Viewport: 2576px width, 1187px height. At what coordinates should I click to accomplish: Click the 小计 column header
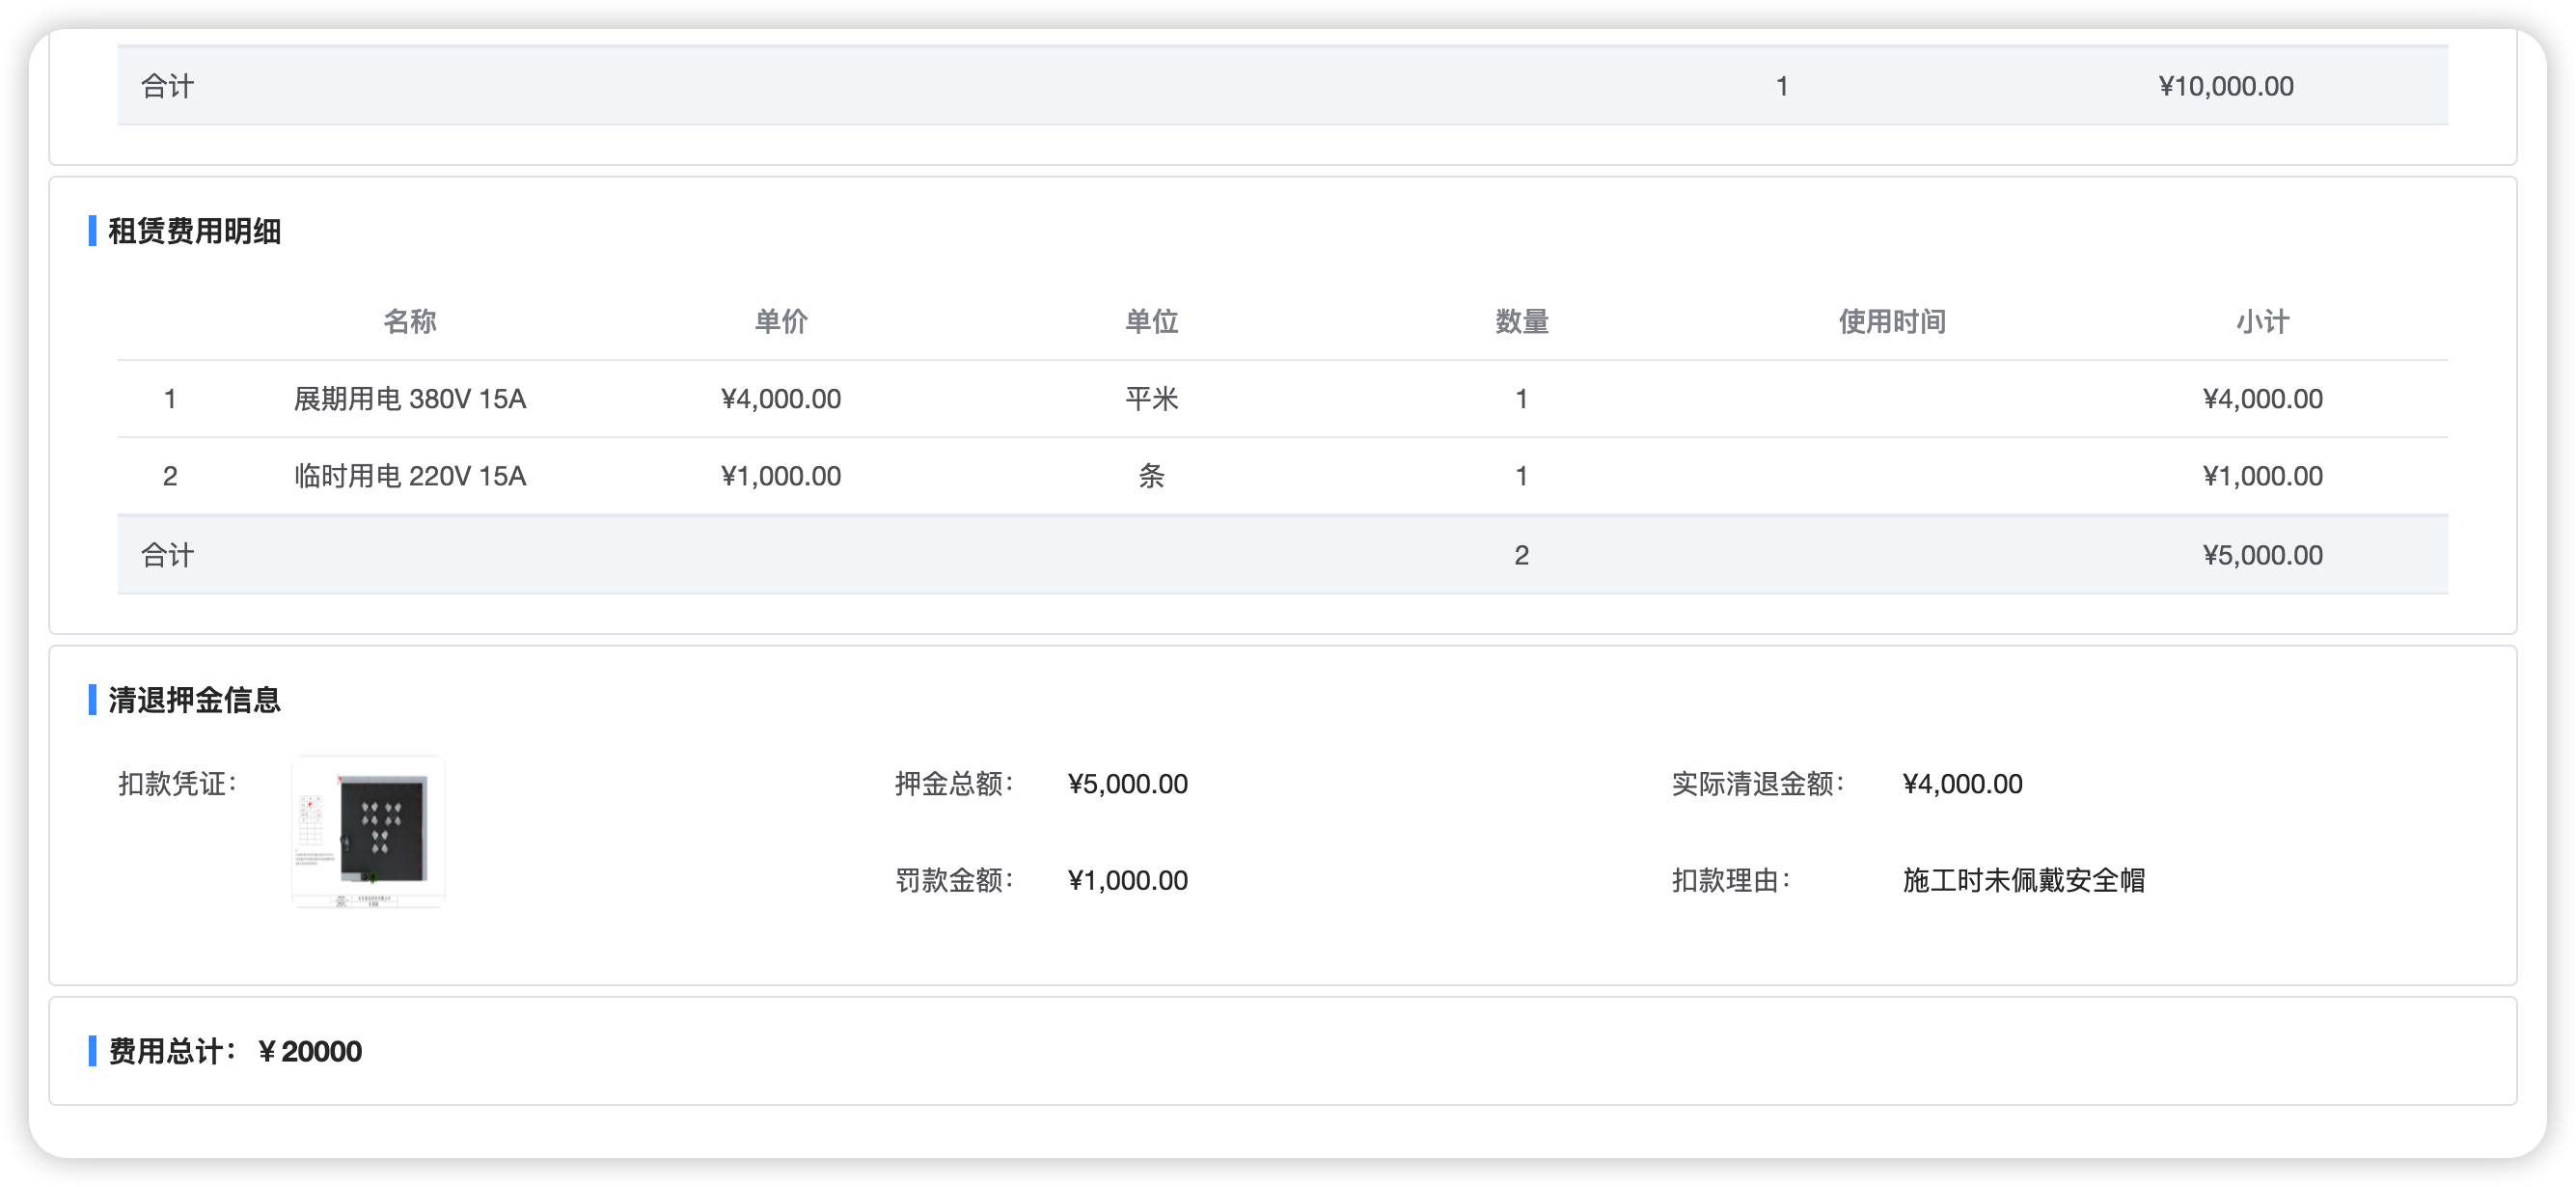(x=2263, y=321)
